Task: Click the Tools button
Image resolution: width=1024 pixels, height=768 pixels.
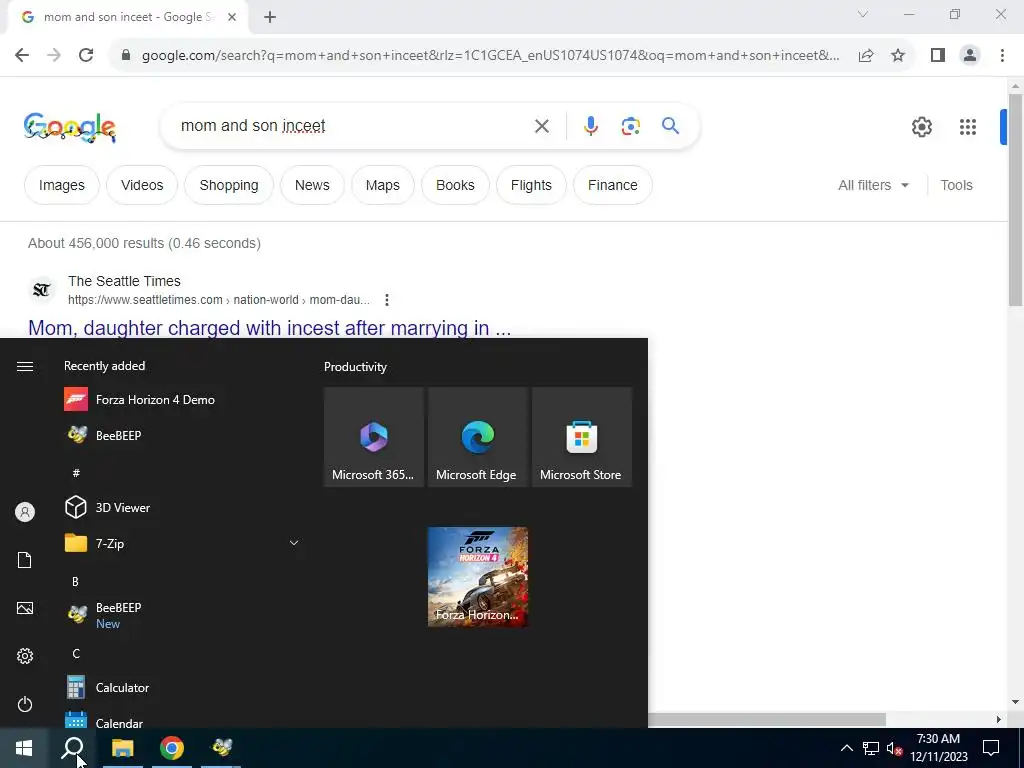Action: 956,185
